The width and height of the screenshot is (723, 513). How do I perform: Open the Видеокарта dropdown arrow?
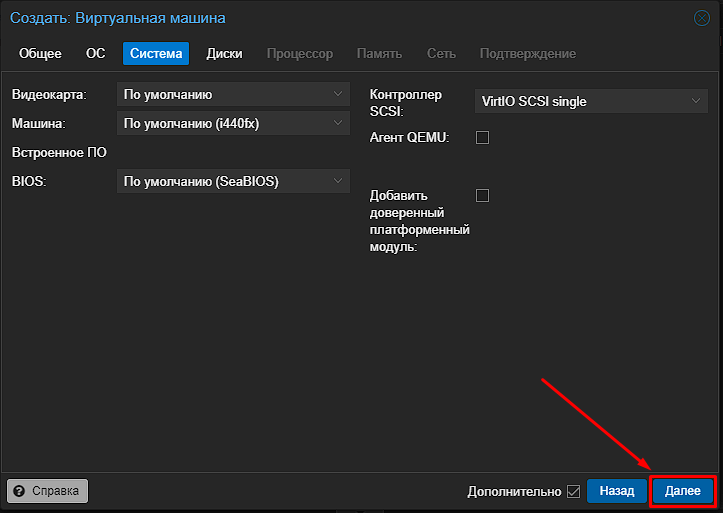tap(338, 94)
